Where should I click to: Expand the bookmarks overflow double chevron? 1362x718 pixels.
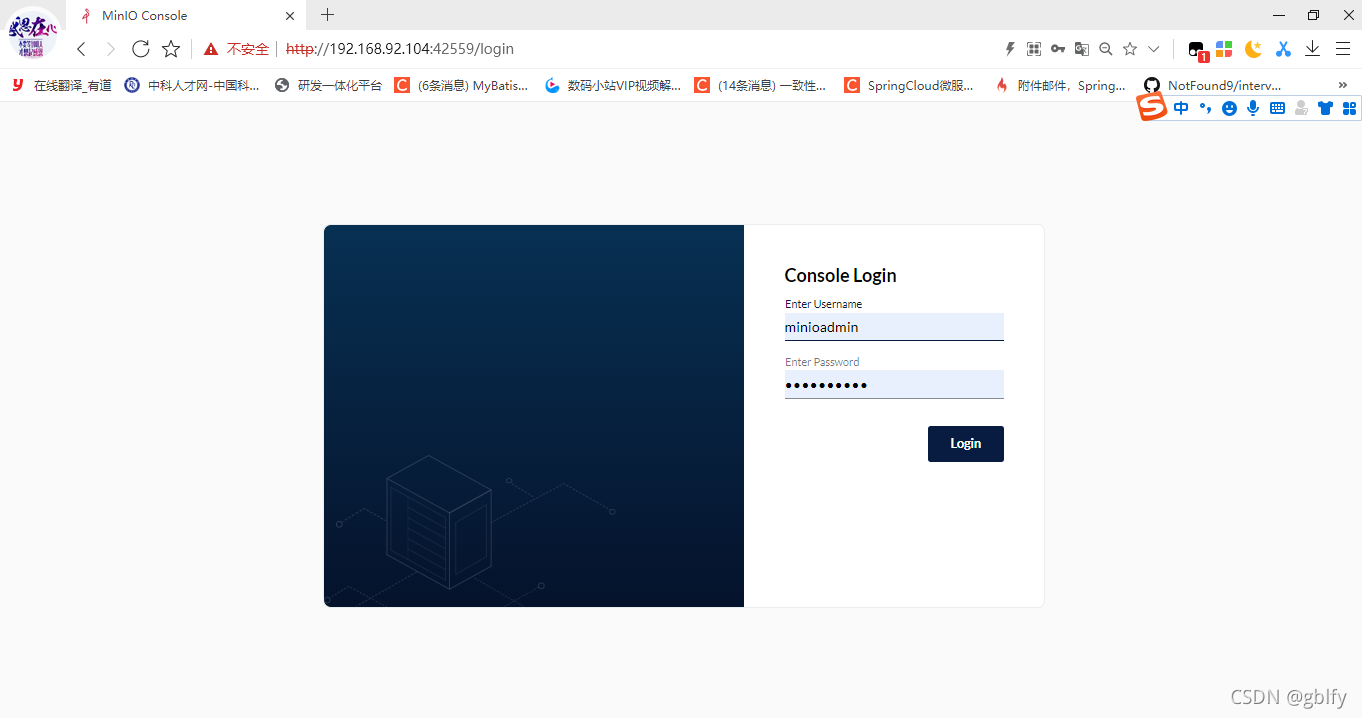click(x=1342, y=86)
